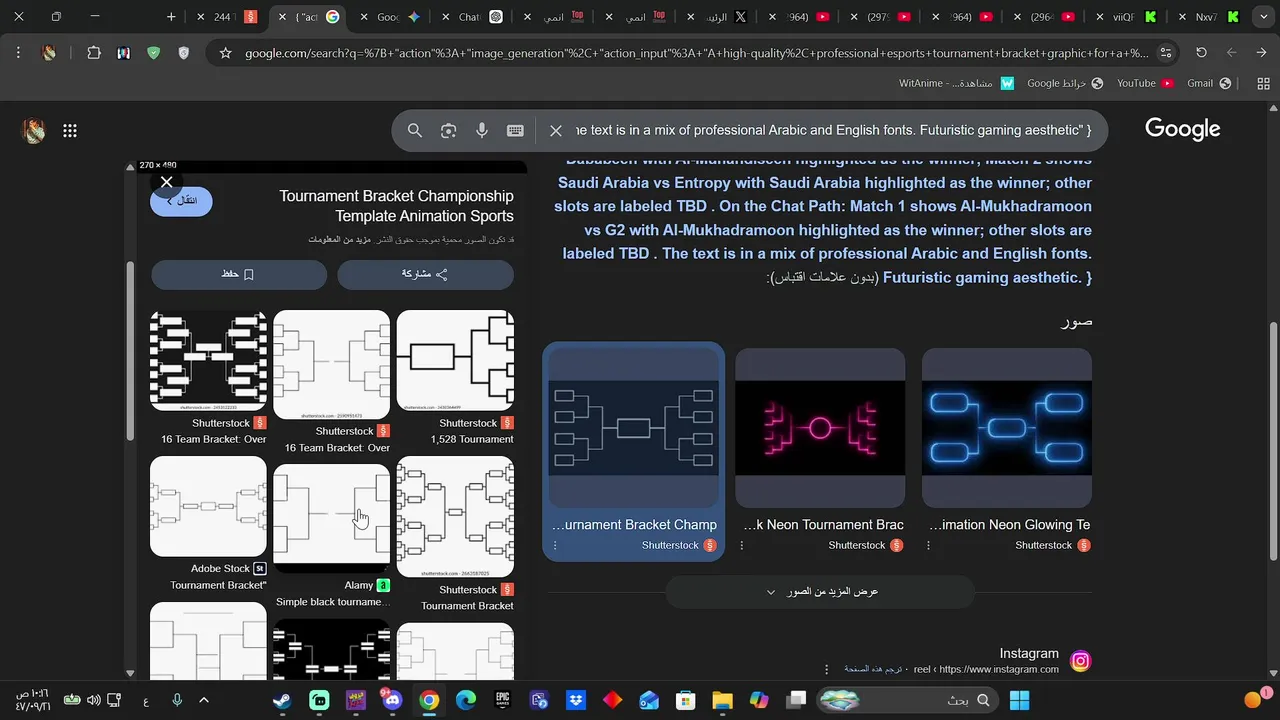Open the Google apps grid
This screenshot has height=720, width=1280.
70,130
